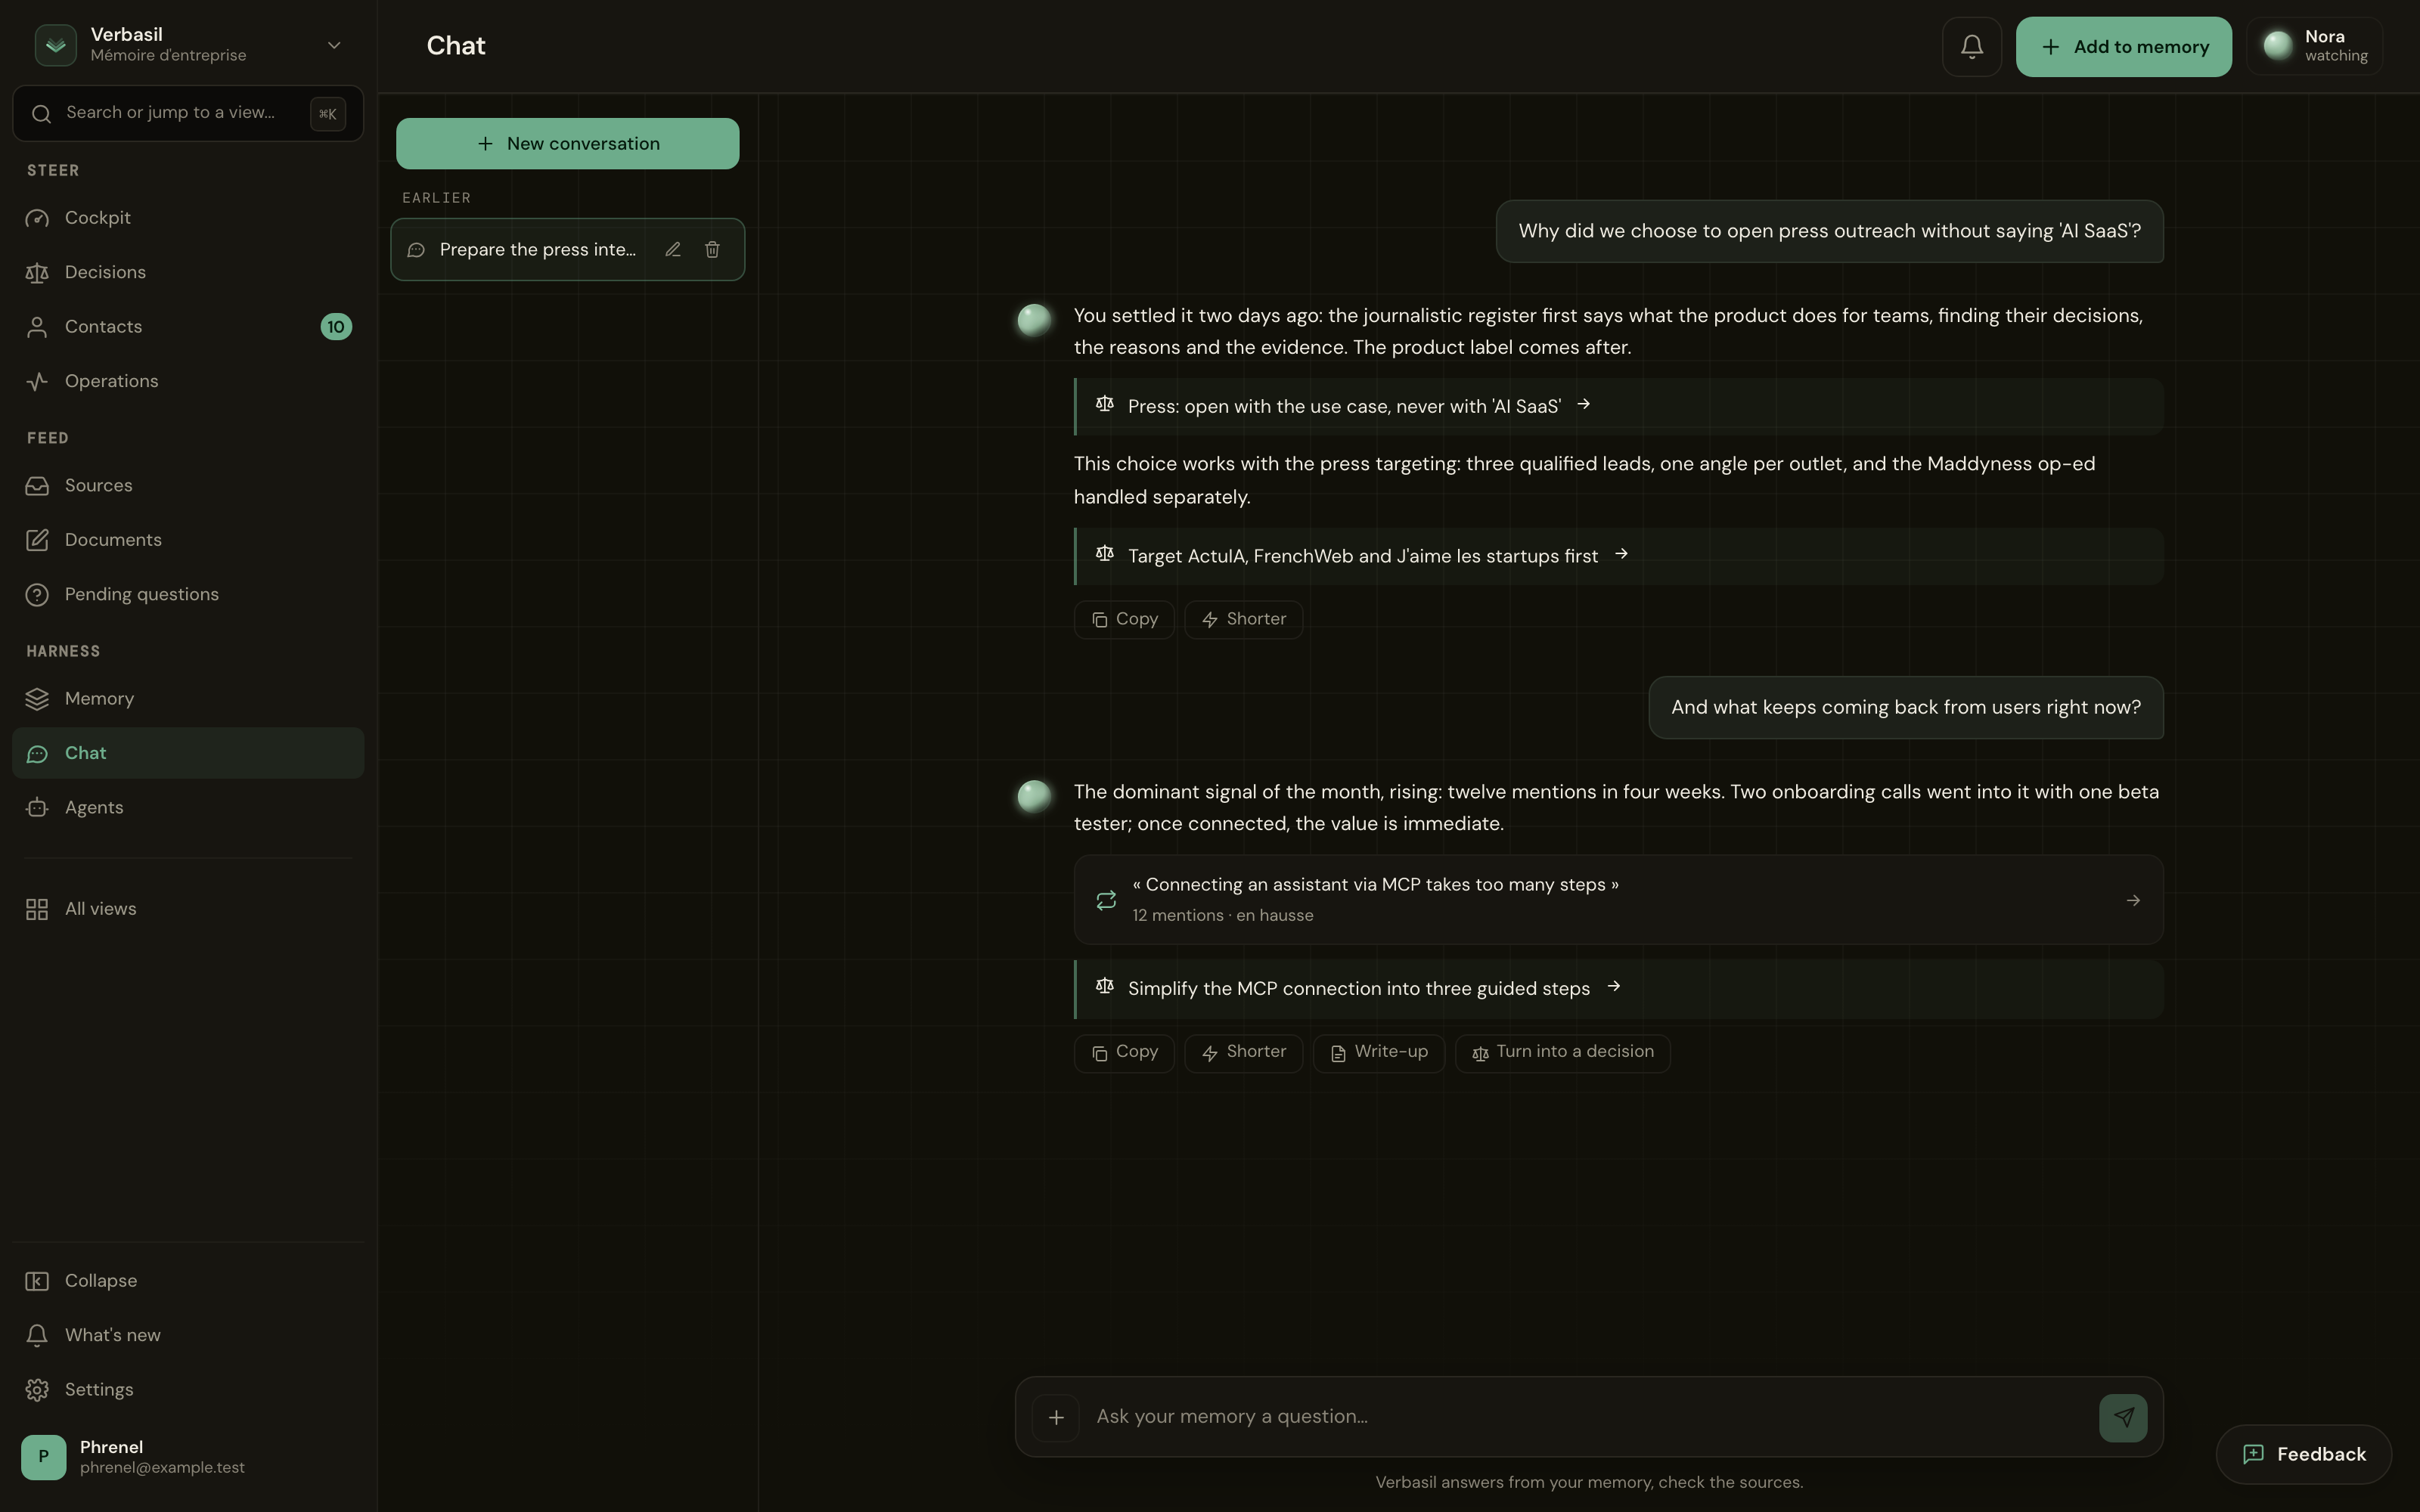Viewport: 2420px width, 1512px height.
Task: Delete conversation with the trash icon
Action: [712, 250]
